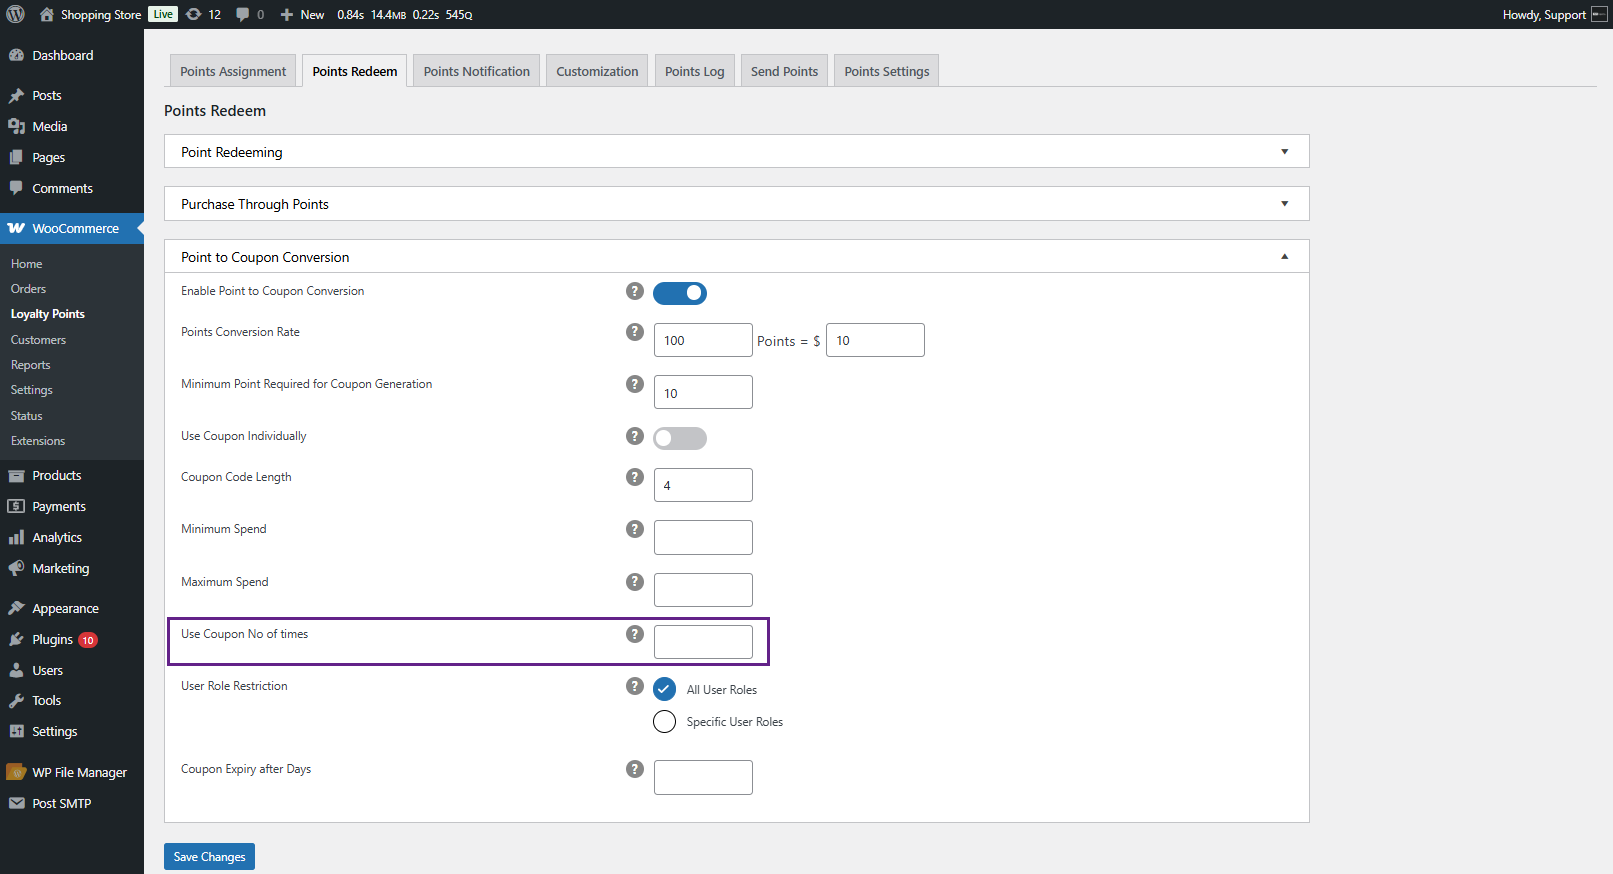The height and width of the screenshot is (874, 1613).
Task: Go to the Send Points tab
Action: pos(784,71)
